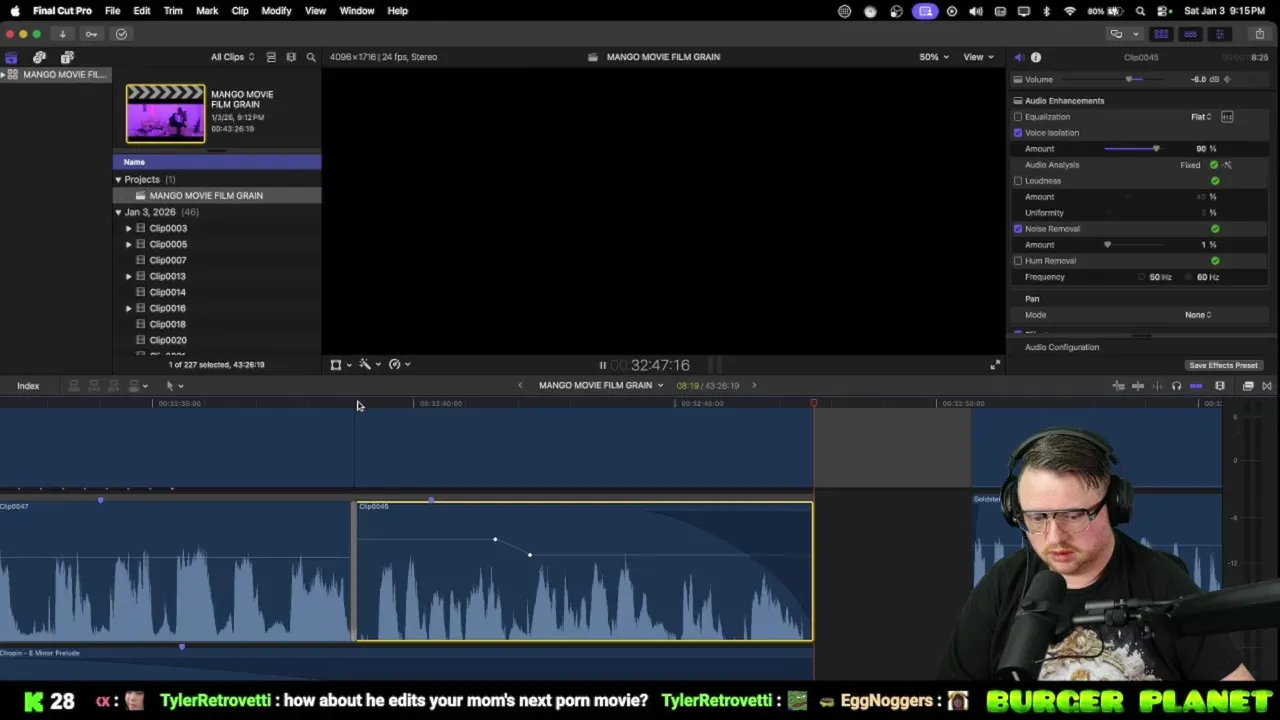
Task: Open the Pan Mode None dropdown
Action: tap(1198, 315)
